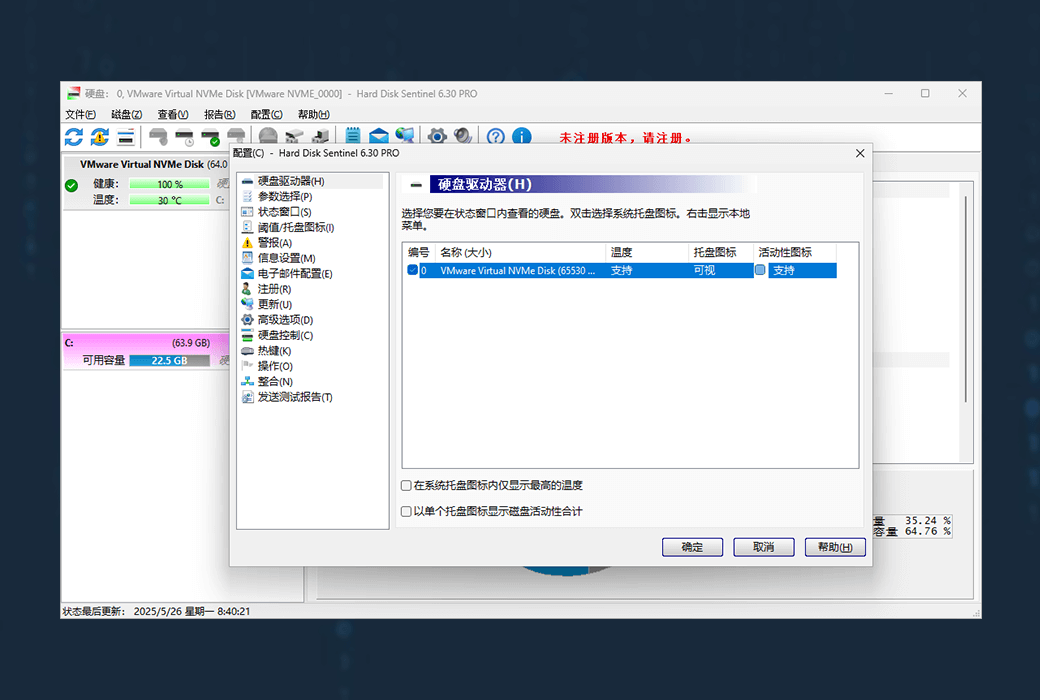Click the blue info about icon
1040x700 pixels.
(x=522, y=136)
